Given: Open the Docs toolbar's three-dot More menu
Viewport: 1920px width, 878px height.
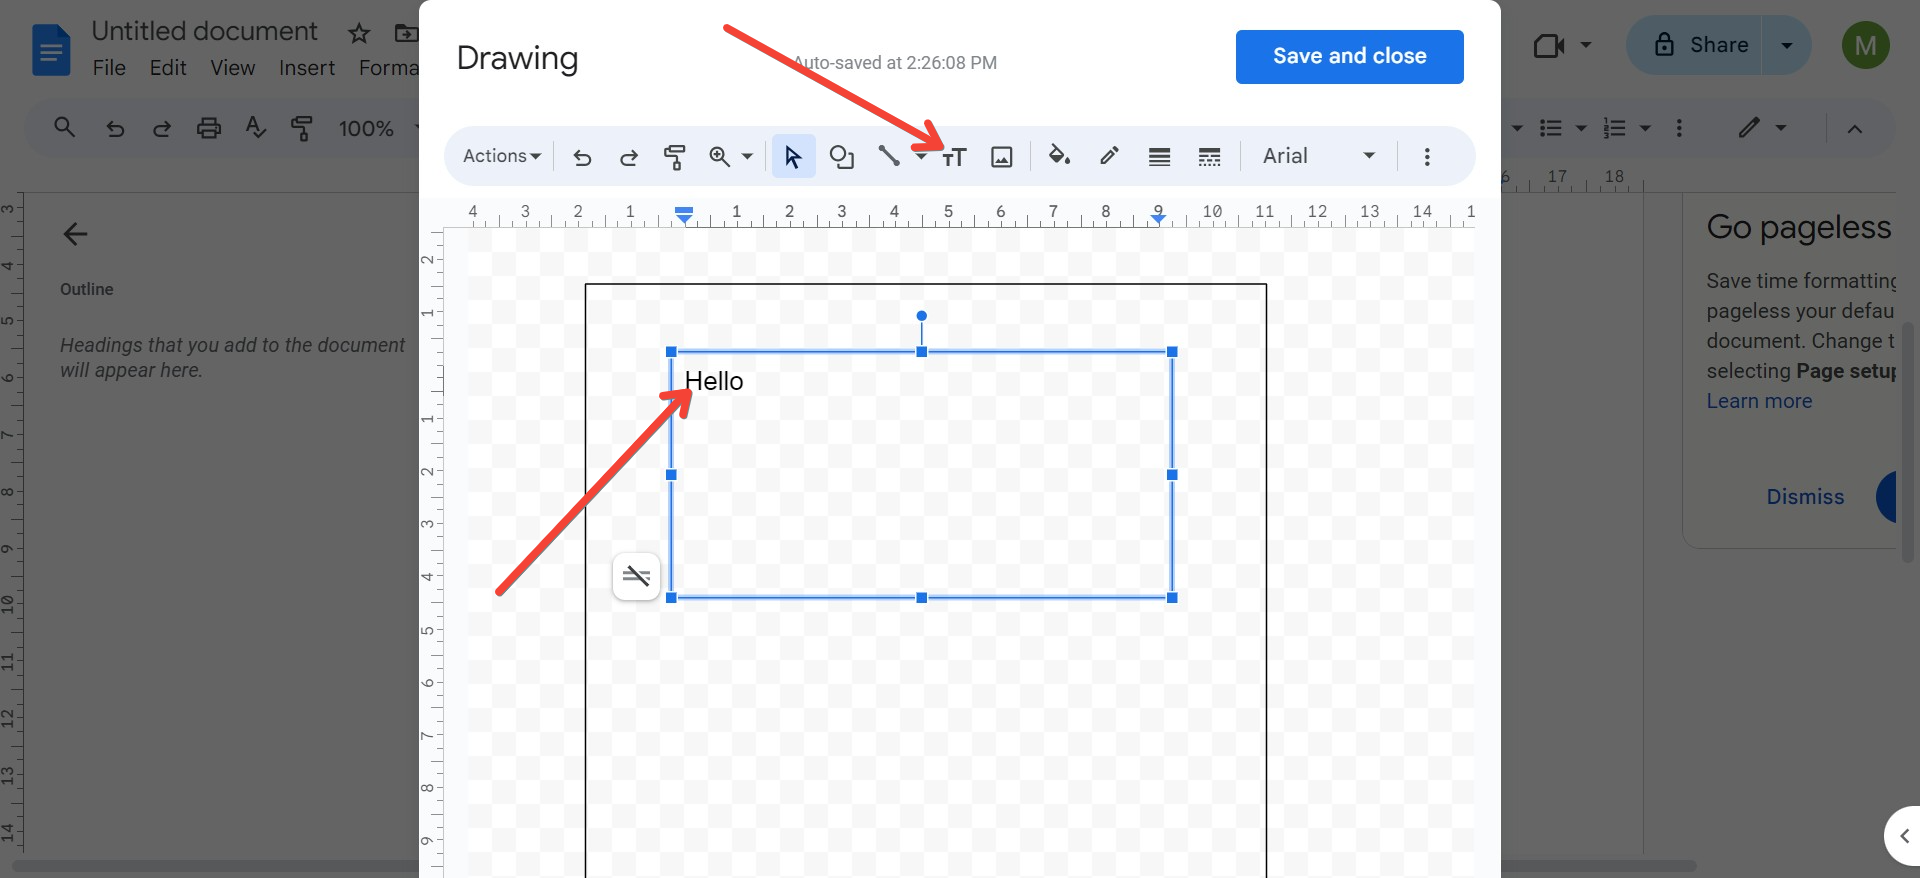Looking at the screenshot, I should 1679,128.
